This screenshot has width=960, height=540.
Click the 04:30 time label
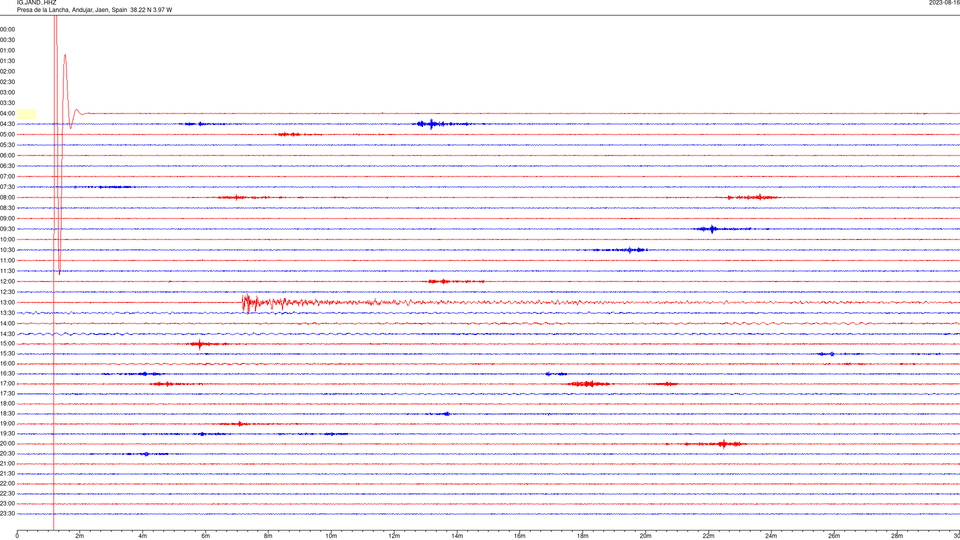7,124
